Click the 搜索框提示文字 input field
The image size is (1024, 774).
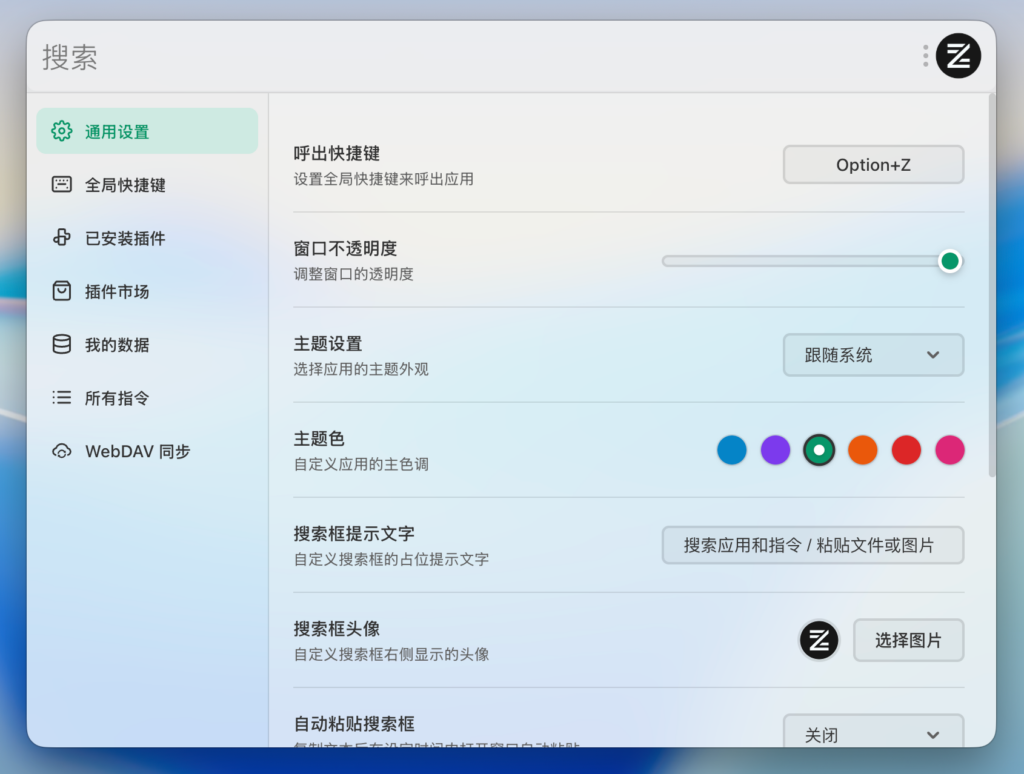click(x=812, y=545)
